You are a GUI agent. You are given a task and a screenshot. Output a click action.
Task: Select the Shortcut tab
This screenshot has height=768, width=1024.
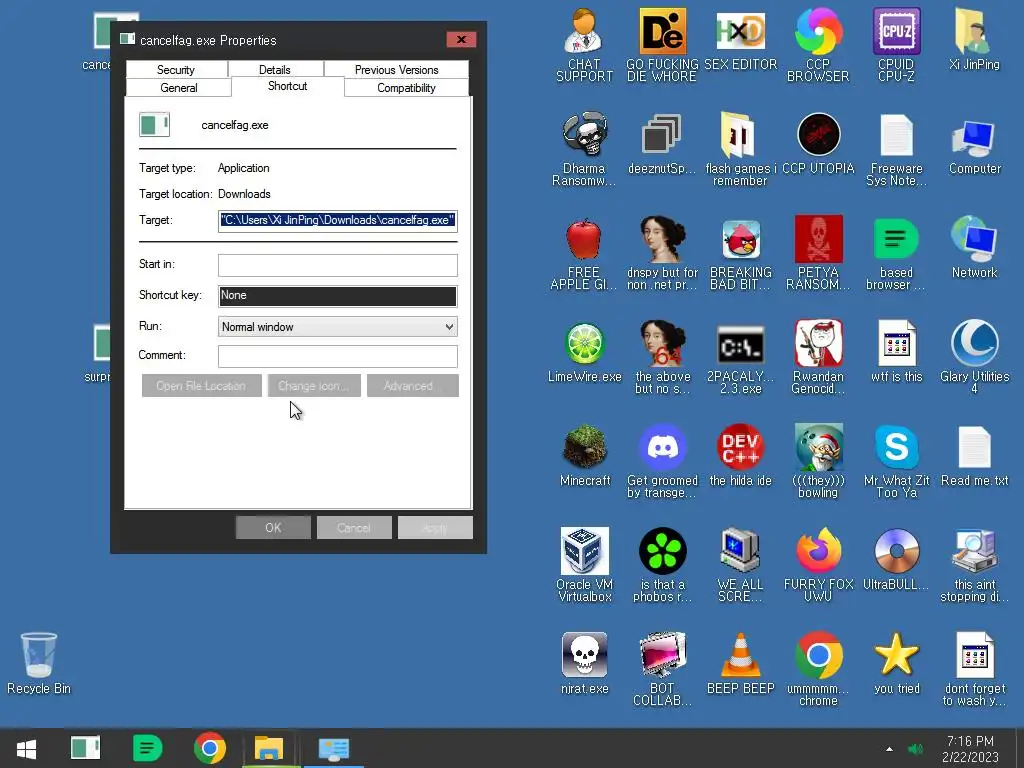tap(287, 86)
